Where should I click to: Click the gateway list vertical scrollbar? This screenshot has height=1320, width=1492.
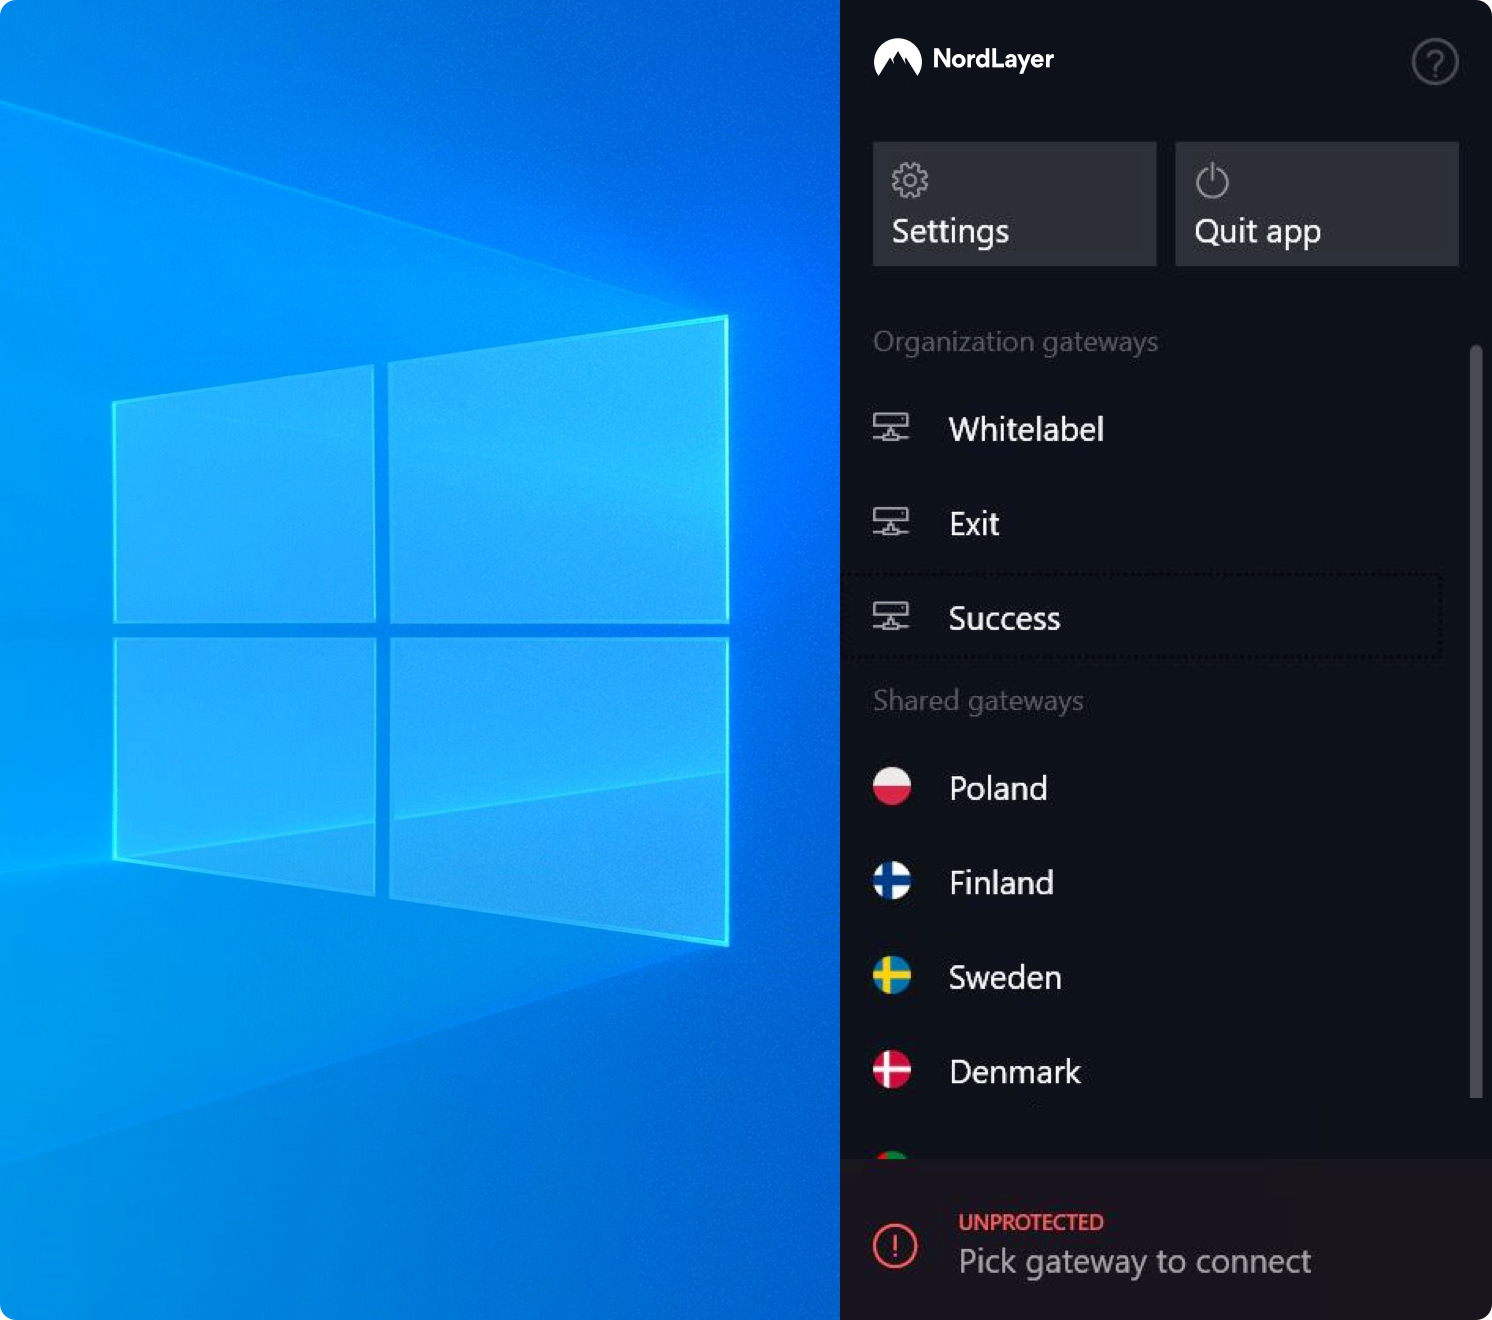click(x=1475, y=721)
